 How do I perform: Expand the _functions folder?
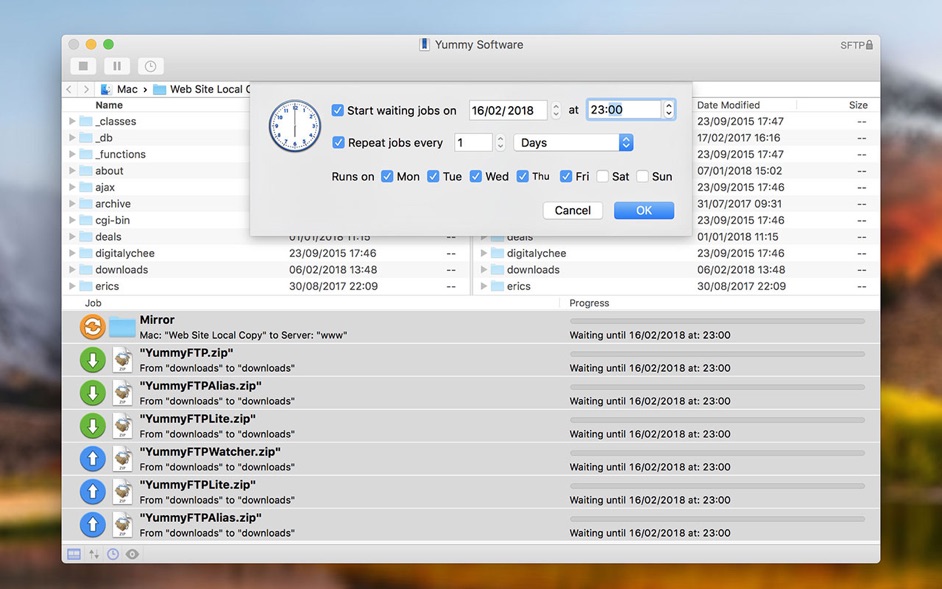click(x=72, y=154)
